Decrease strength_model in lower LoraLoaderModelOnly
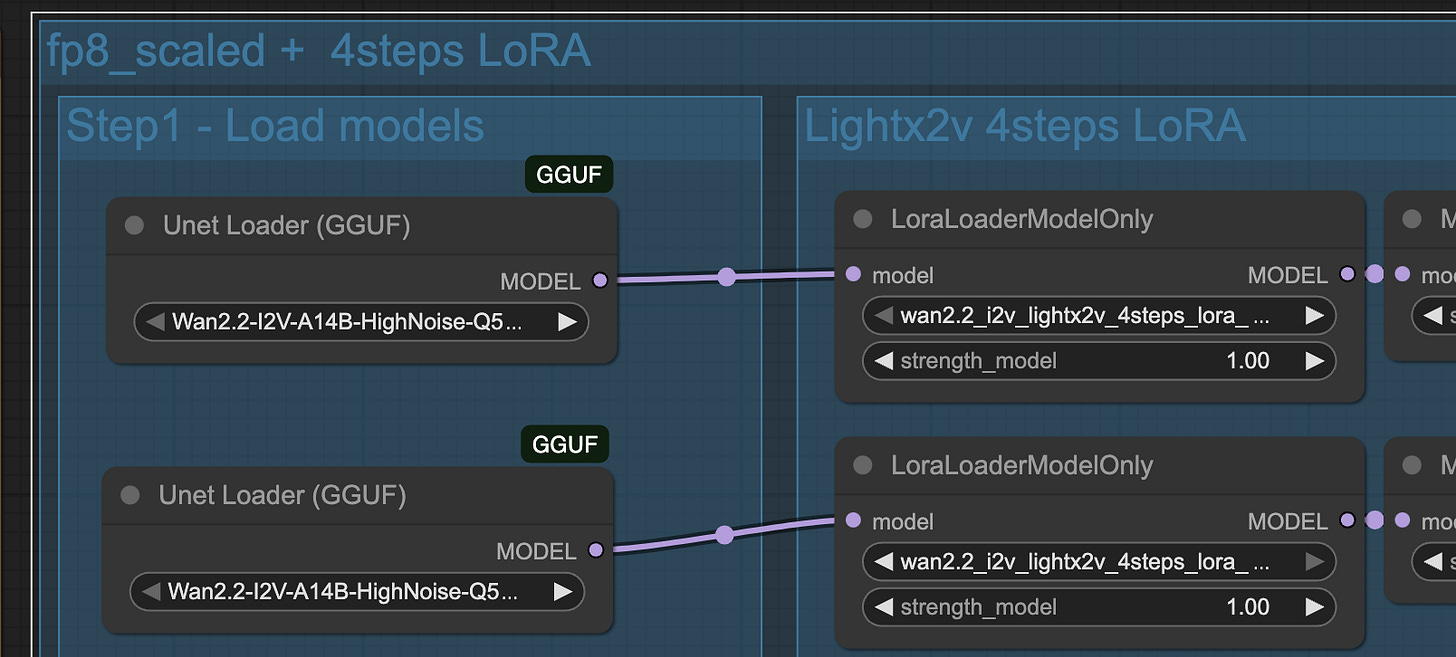Screen dimensions: 1456x657 point(883,607)
